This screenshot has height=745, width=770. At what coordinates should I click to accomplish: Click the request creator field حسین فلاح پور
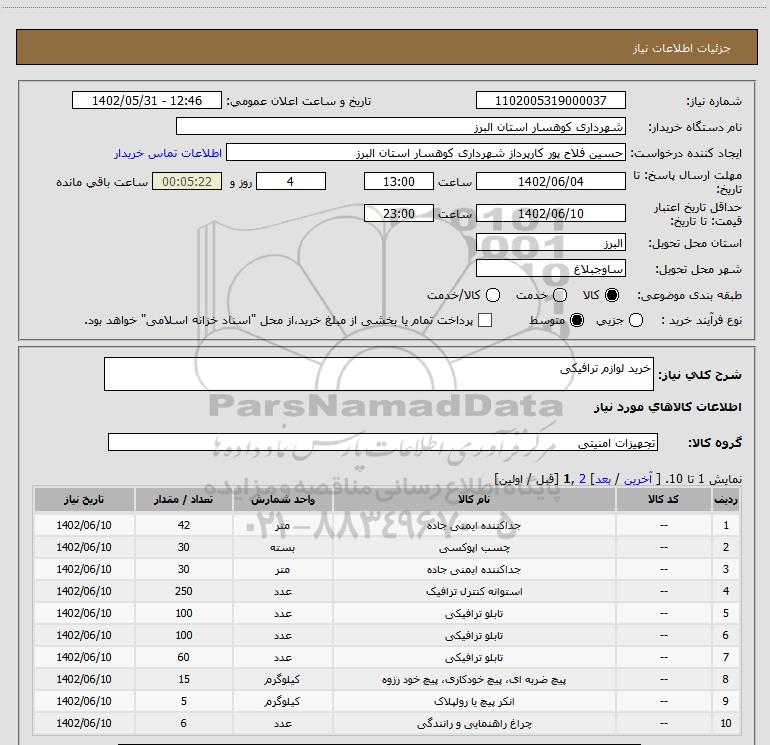click(x=426, y=153)
